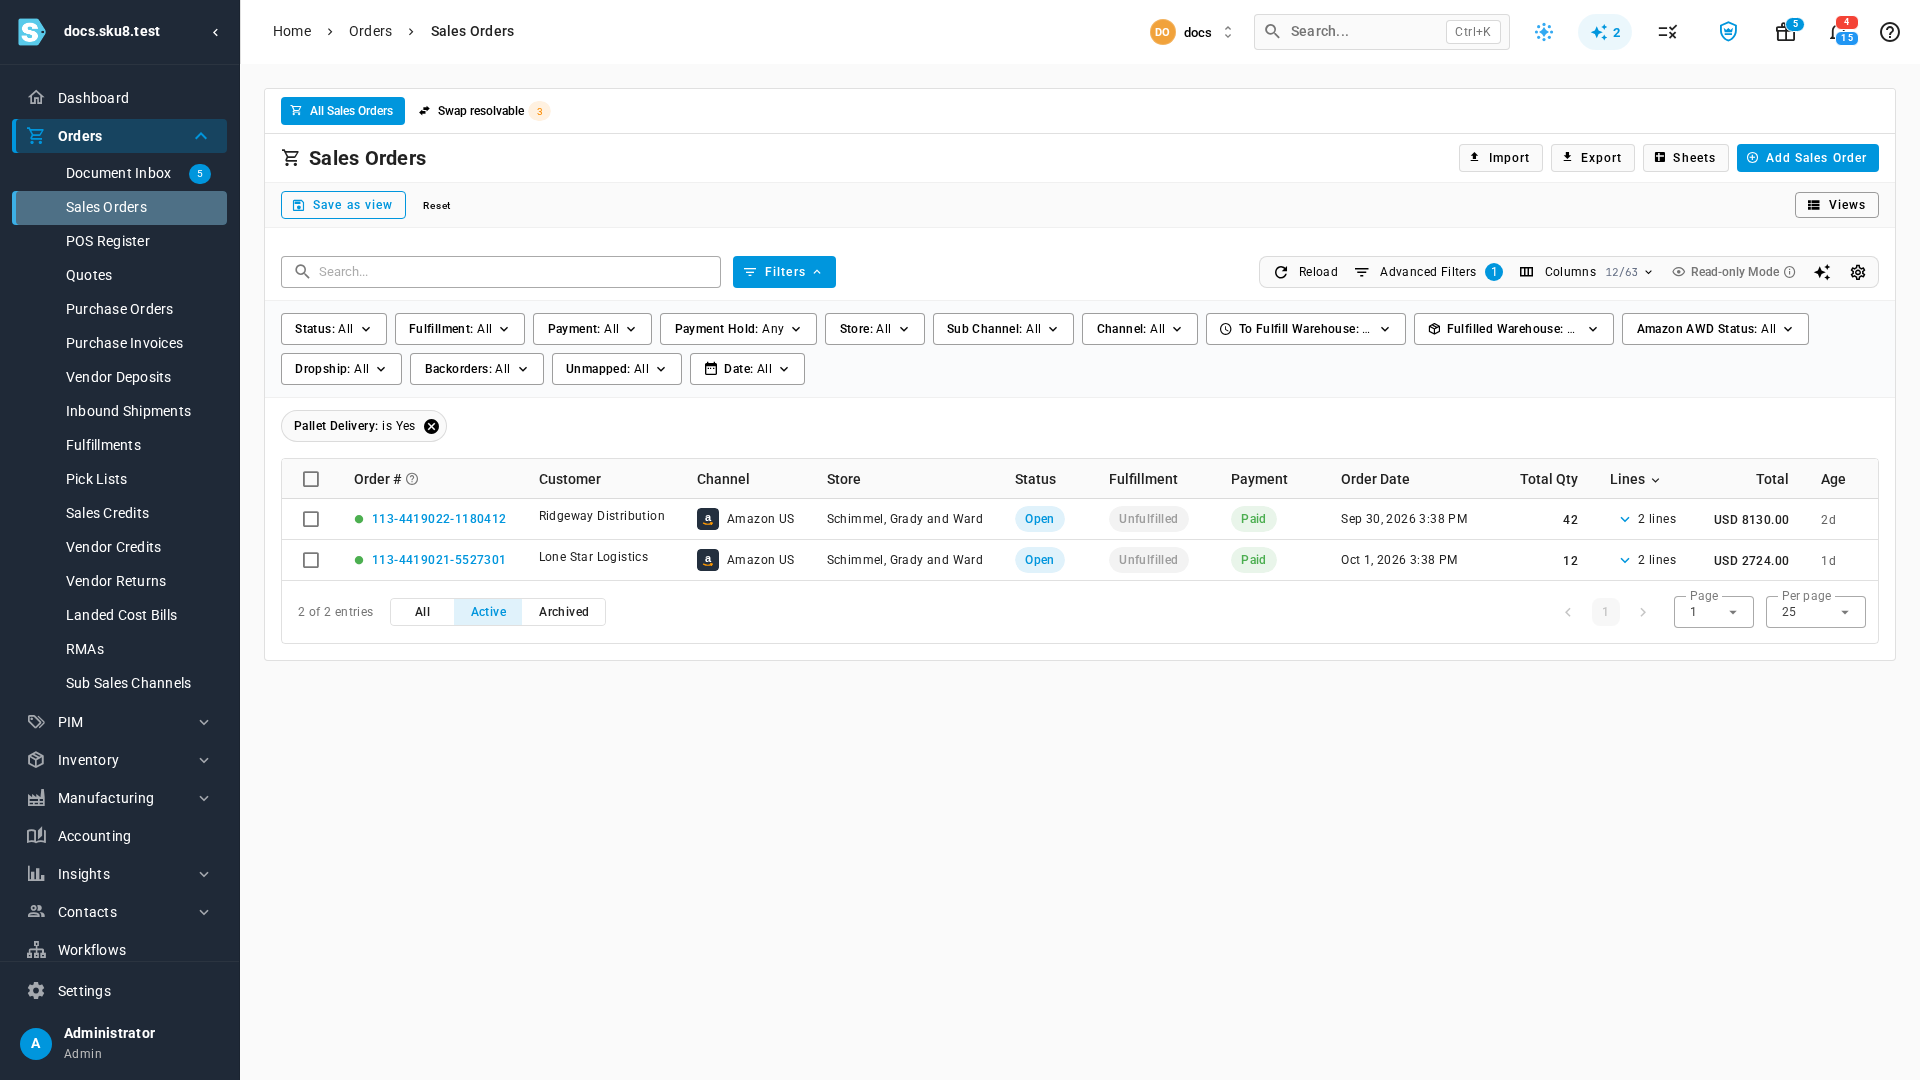This screenshot has height=1080, width=1920.
Task: Click the shield icon in top bar
Action: tap(1728, 32)
